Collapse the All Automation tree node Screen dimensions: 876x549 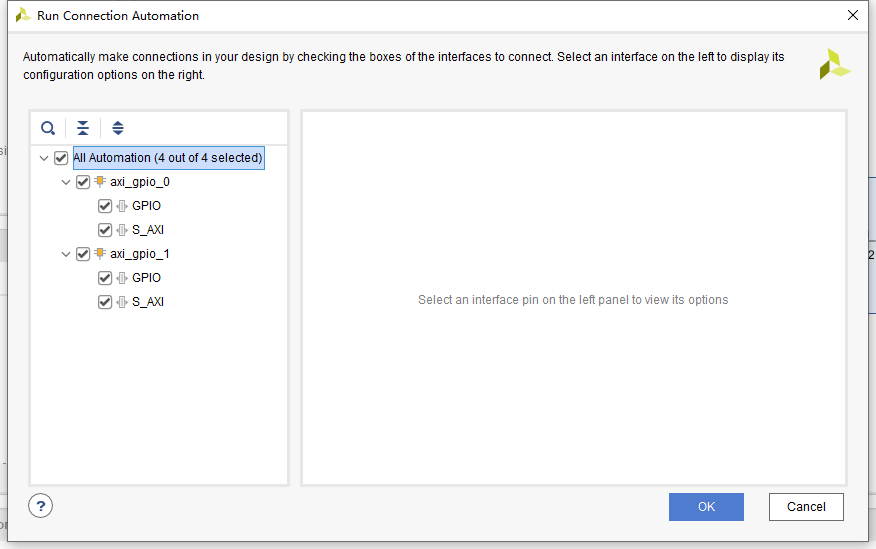pos(44,158)
